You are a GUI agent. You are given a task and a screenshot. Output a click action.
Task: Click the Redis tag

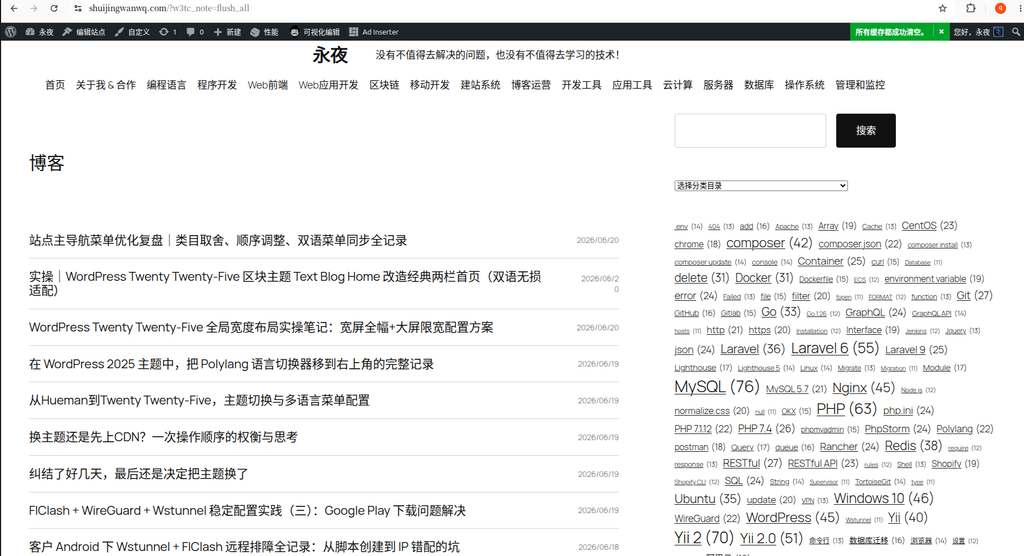[x=913, y=446]
